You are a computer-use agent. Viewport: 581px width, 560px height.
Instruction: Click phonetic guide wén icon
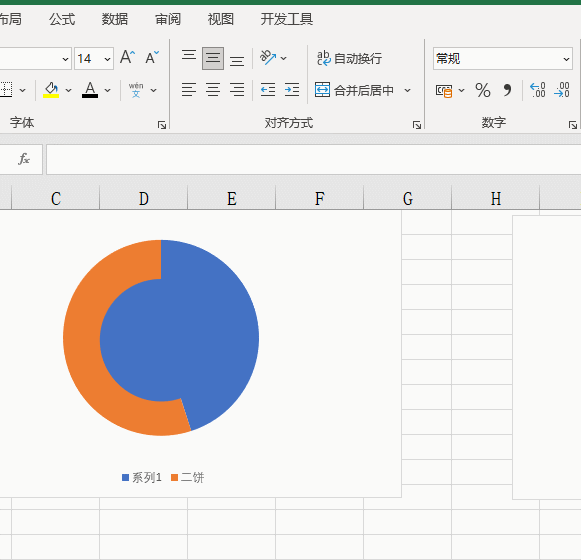point(136,90)
